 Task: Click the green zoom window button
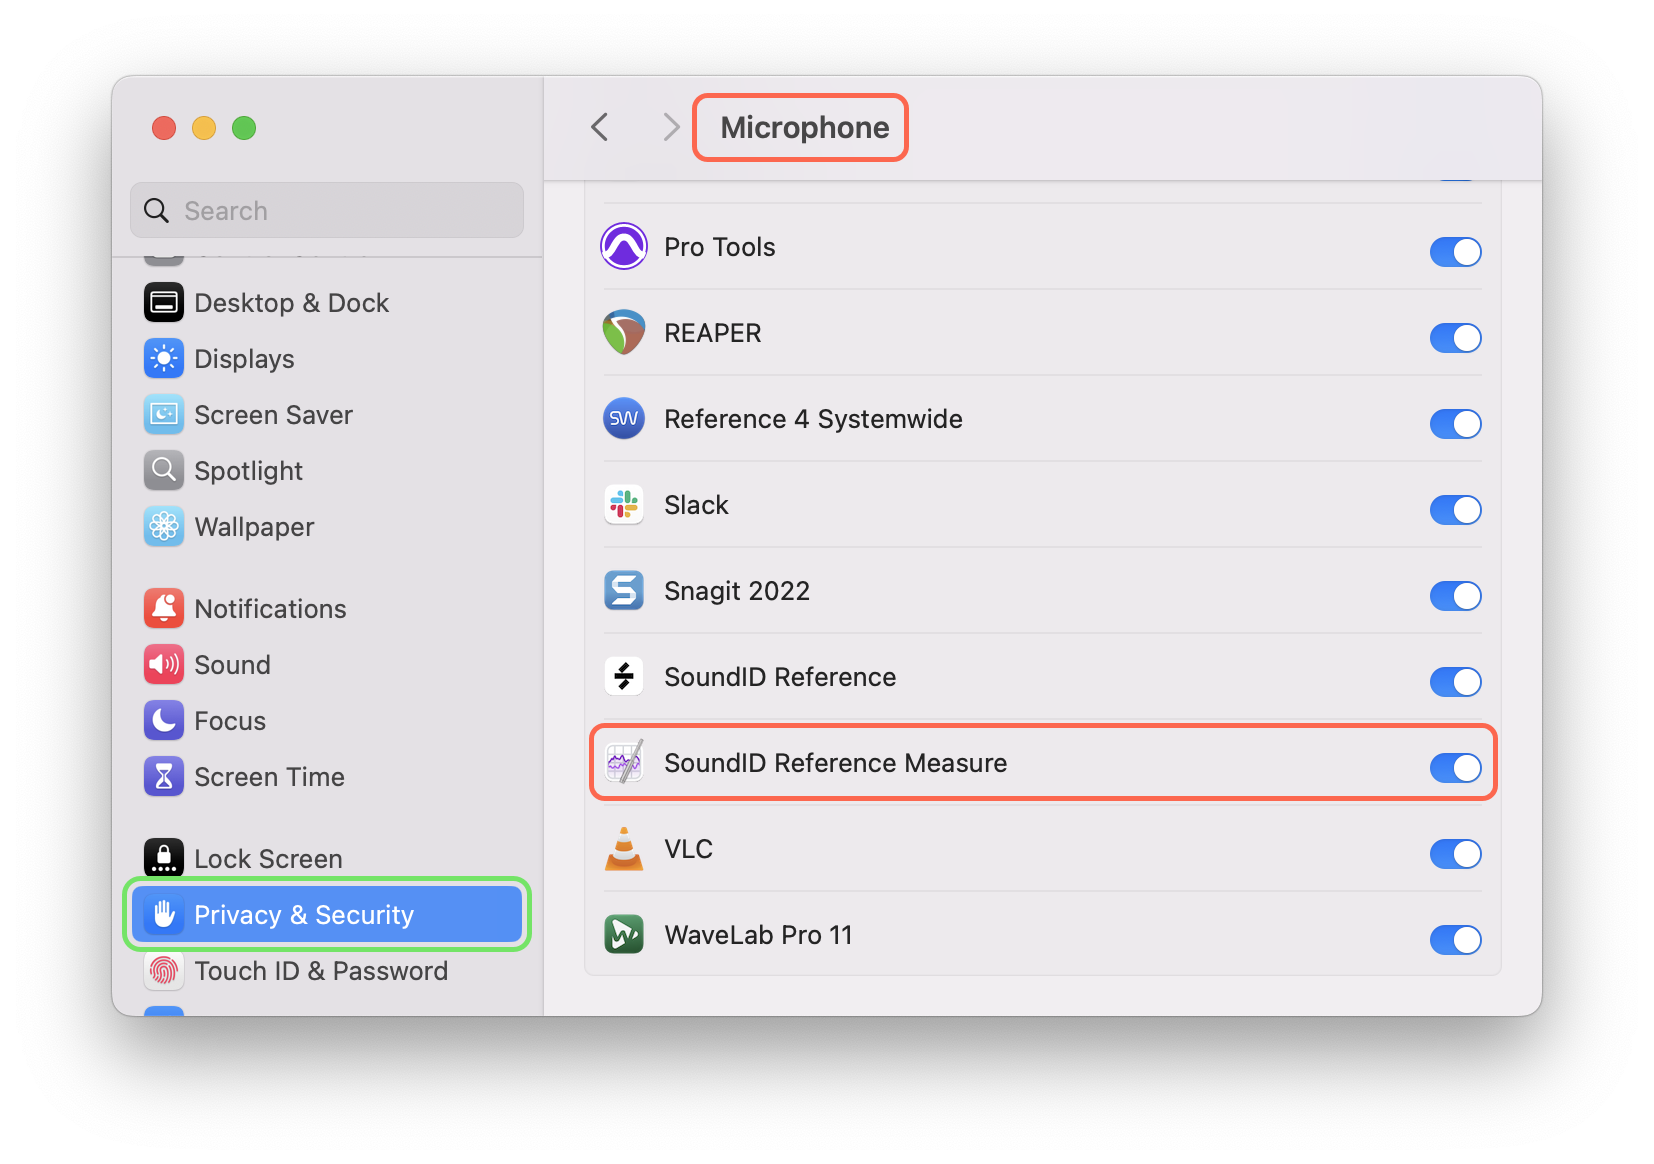pos(244,128)
